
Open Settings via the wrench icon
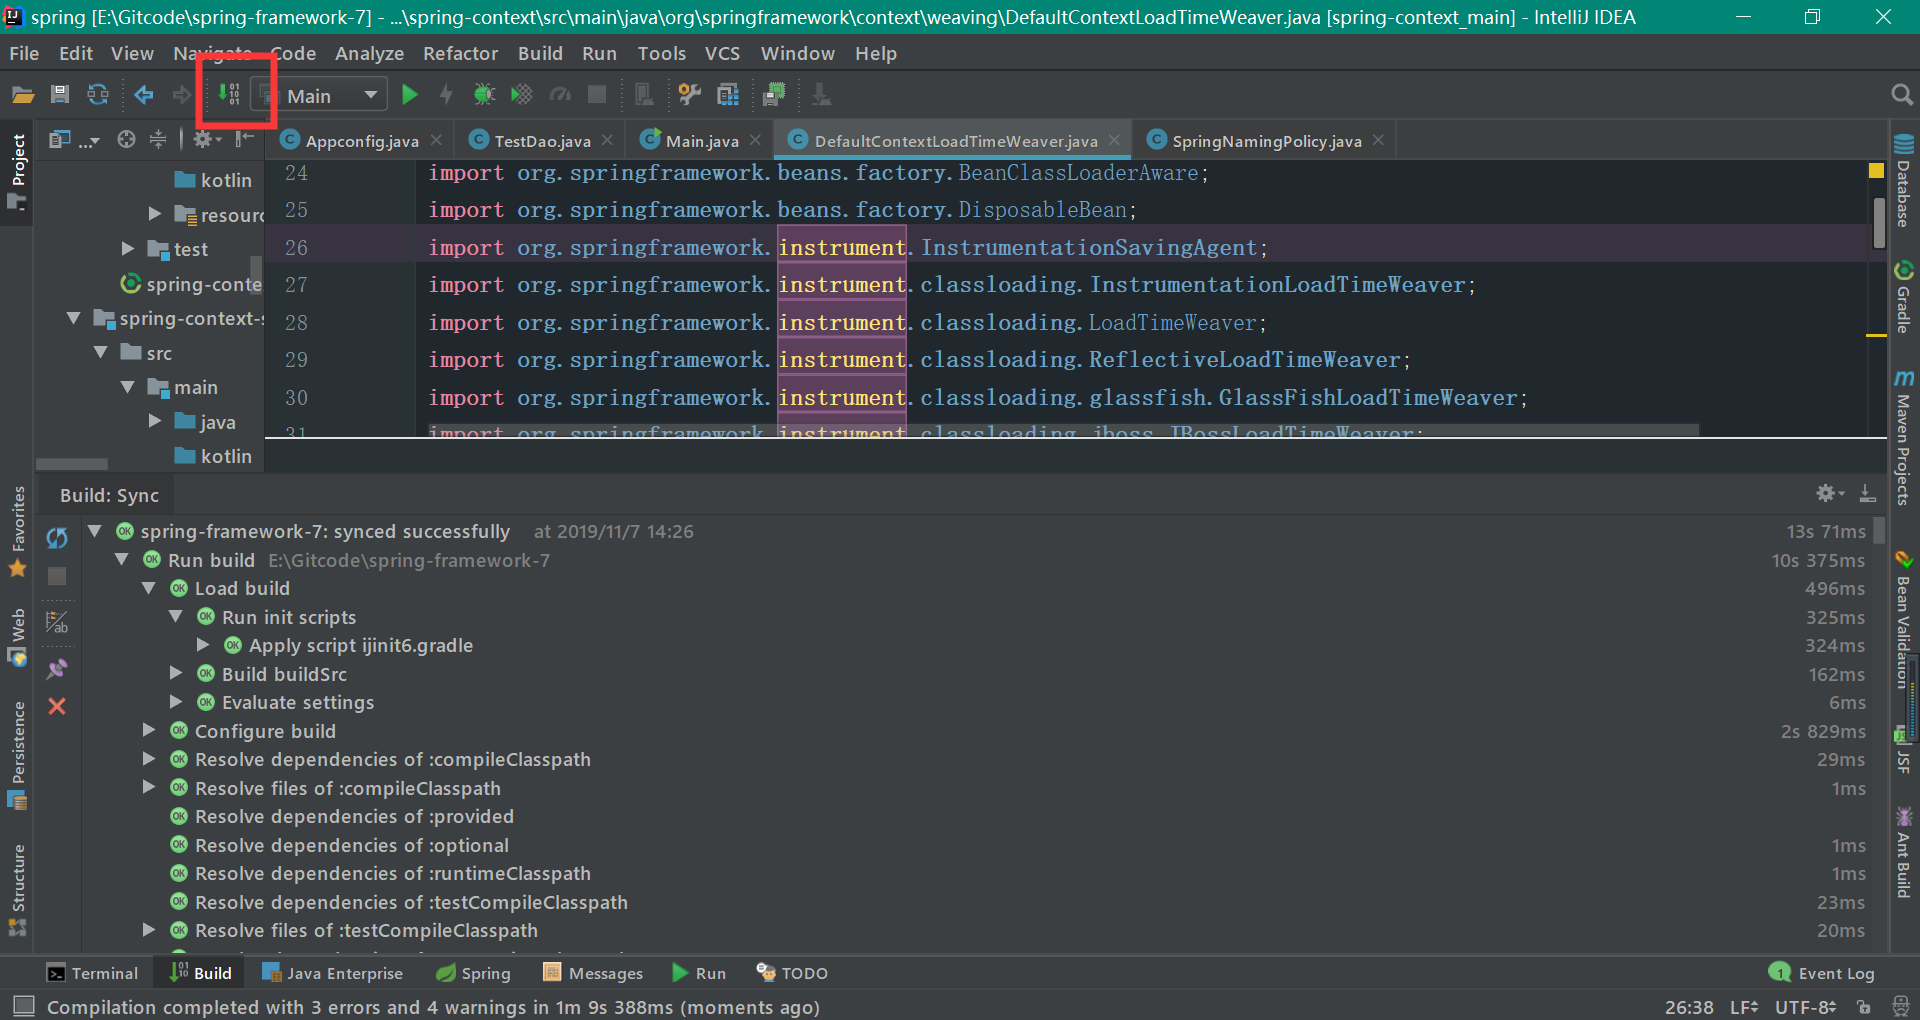pos(688,94)
